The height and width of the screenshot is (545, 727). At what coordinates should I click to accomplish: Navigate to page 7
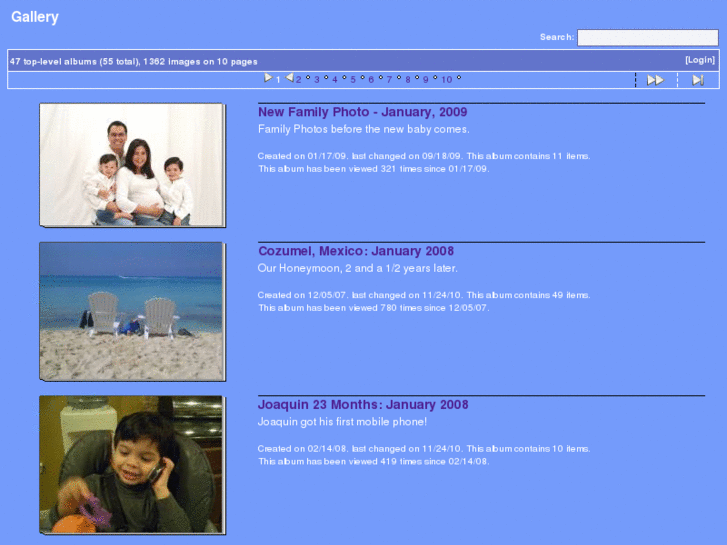(x=389, y=80)
